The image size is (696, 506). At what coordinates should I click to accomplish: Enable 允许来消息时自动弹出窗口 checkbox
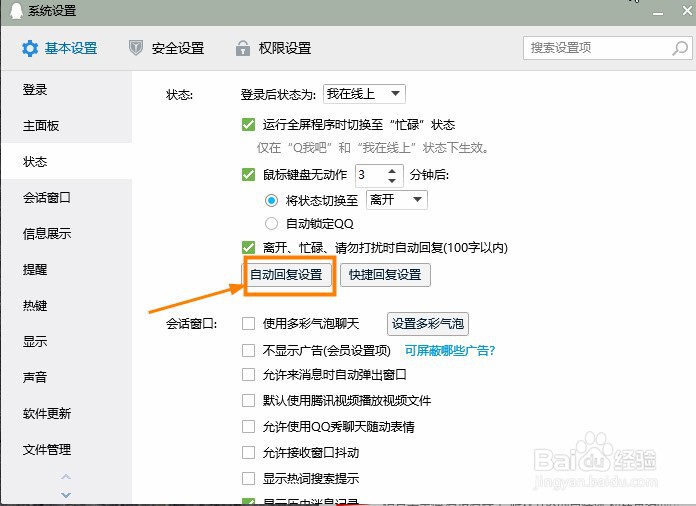[x=248, y=375]
